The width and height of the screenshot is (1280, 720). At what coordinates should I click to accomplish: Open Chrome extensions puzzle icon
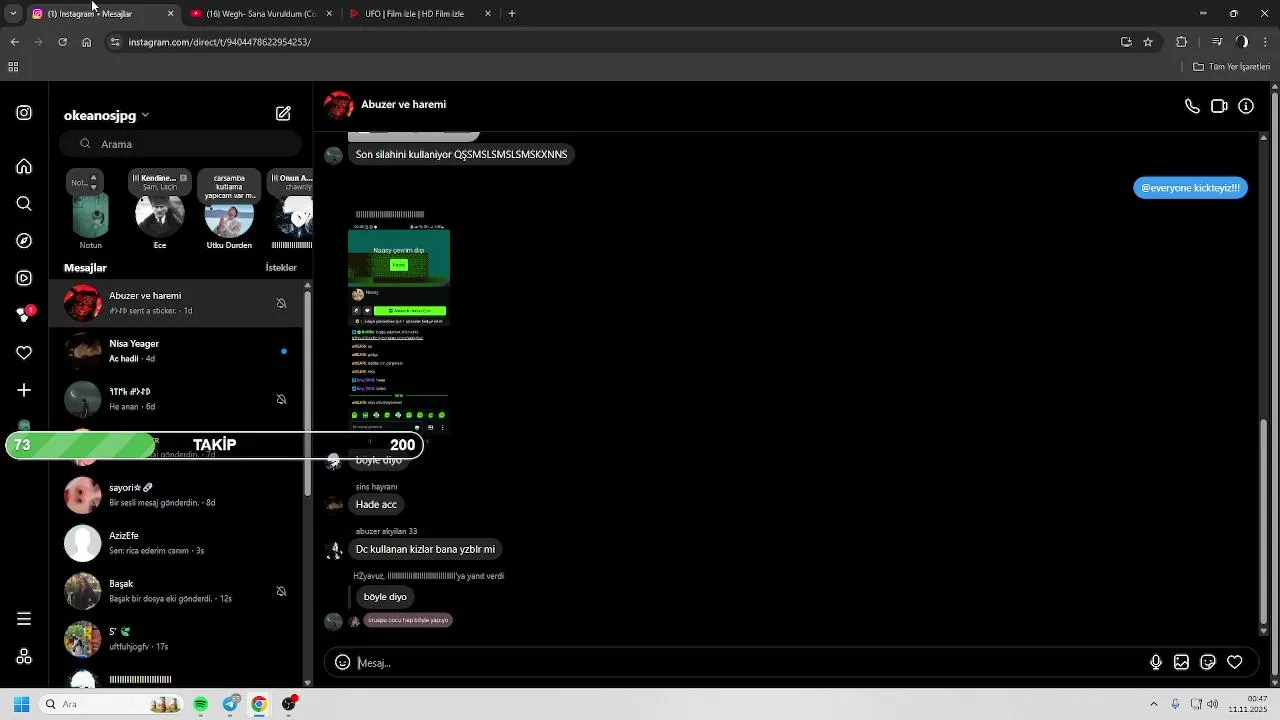point(1181,42)
